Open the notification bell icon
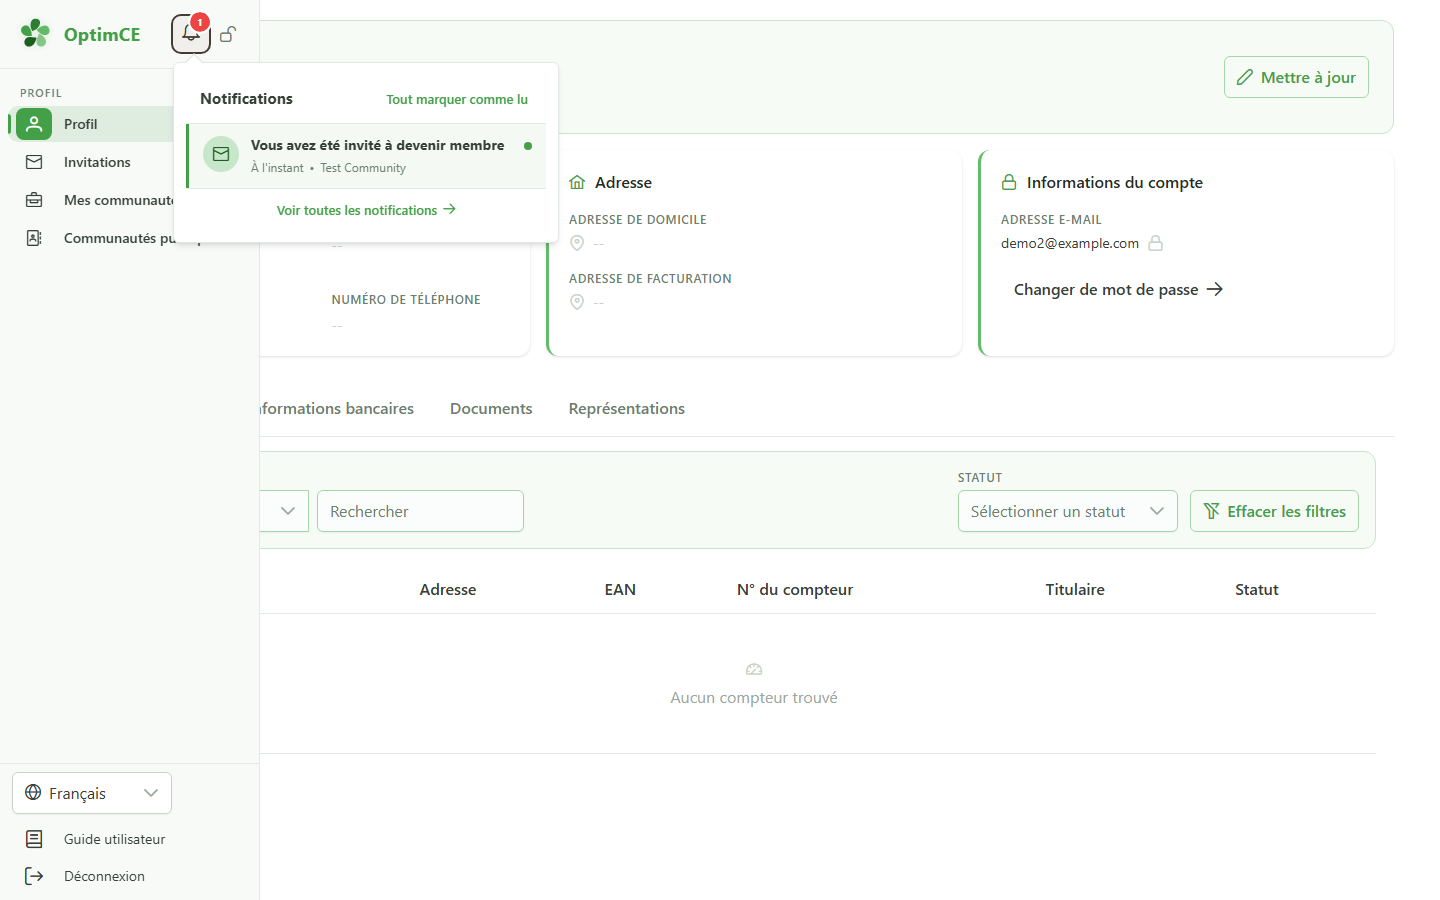The height and width of the screenshot is (900, 1440). click(x=191, y=34)
